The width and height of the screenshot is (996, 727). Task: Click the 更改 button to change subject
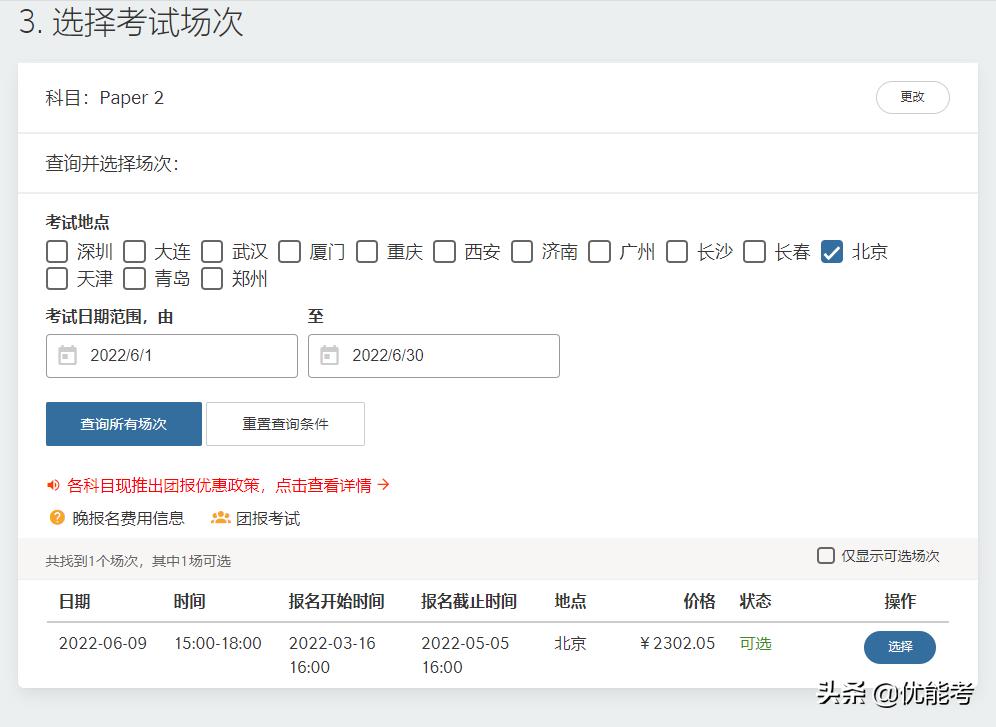(x=912, y=97)
